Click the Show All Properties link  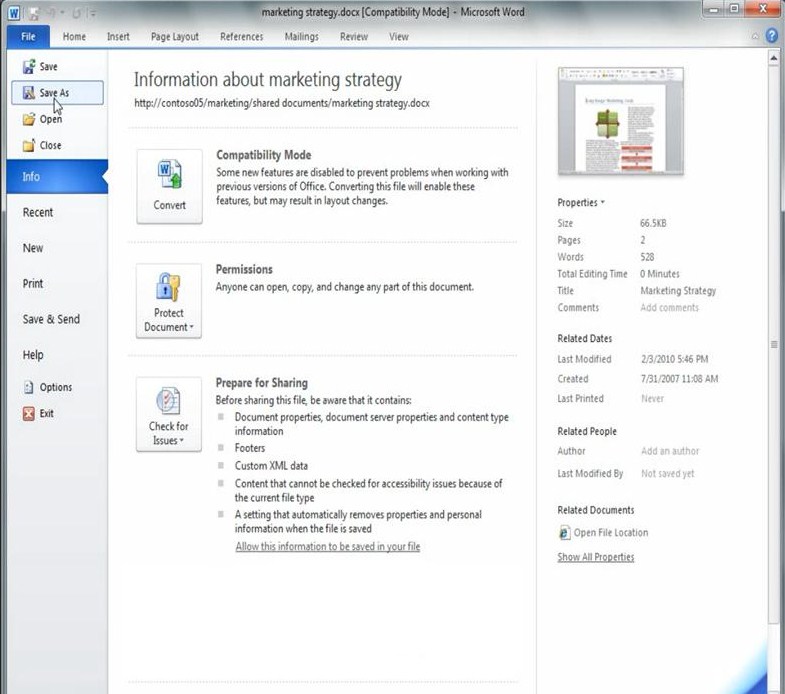pos(596,557)
